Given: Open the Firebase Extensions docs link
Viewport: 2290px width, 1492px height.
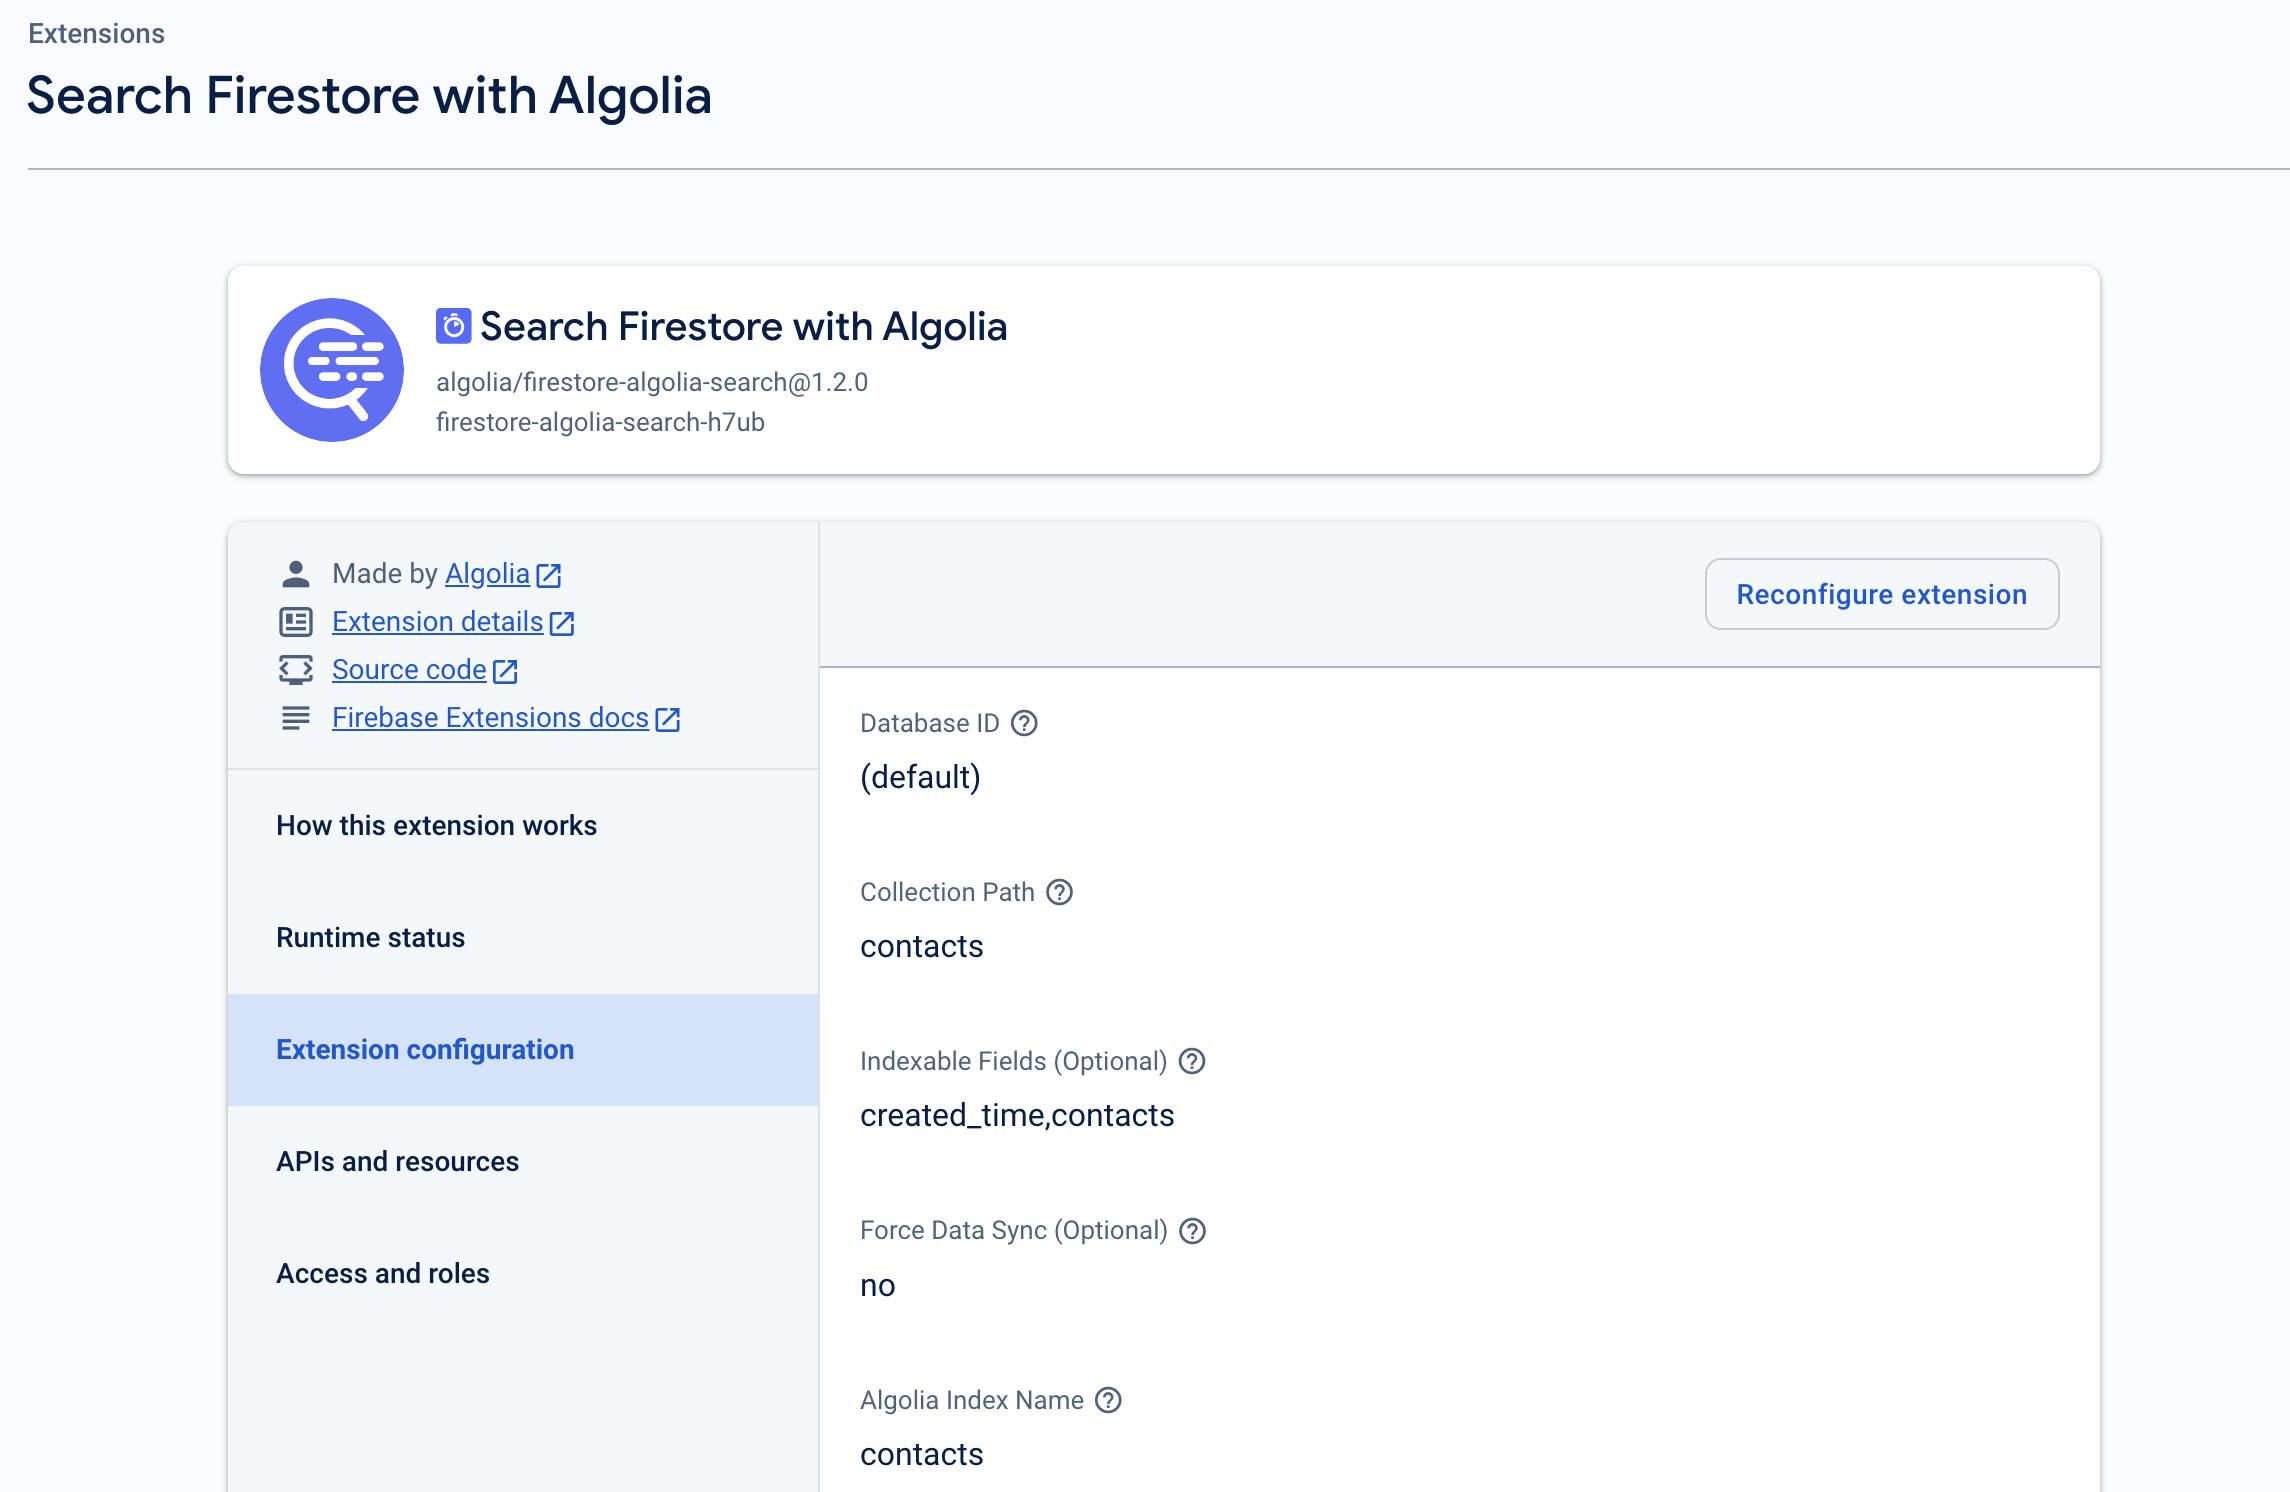Looking at the screenshot, I should tap(490, 718).
